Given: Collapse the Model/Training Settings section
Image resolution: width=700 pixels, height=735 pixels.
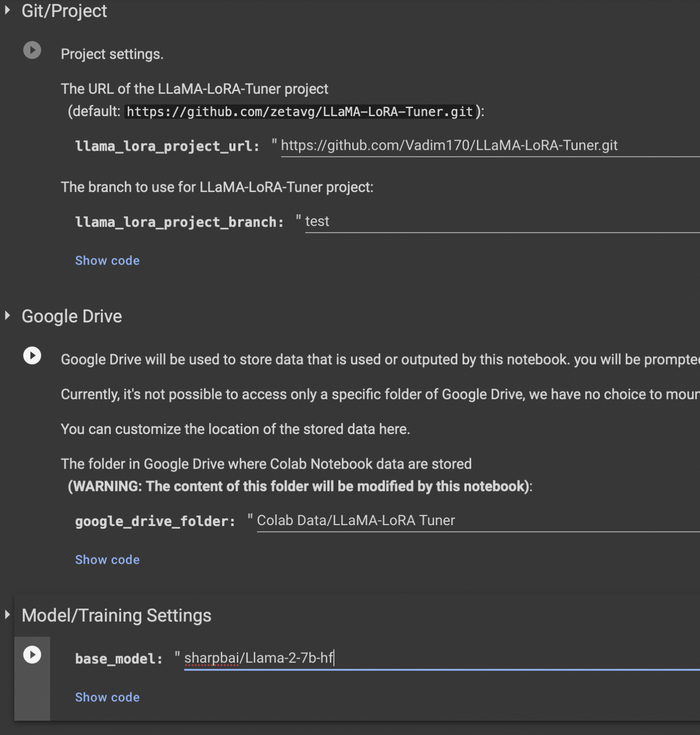Looking at the screenshot, I should click(x=8, y=615).
